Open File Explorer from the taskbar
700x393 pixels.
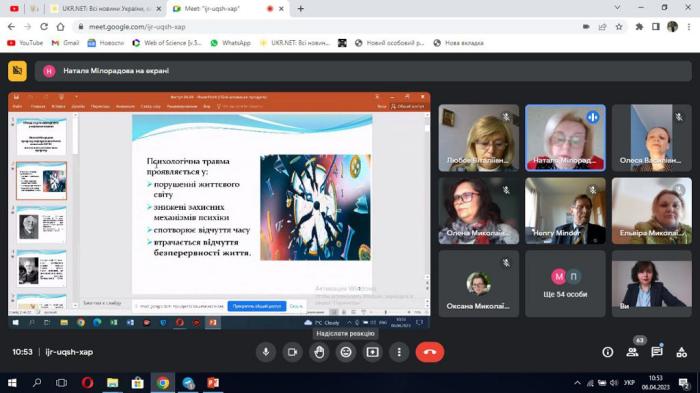(112, 383)
